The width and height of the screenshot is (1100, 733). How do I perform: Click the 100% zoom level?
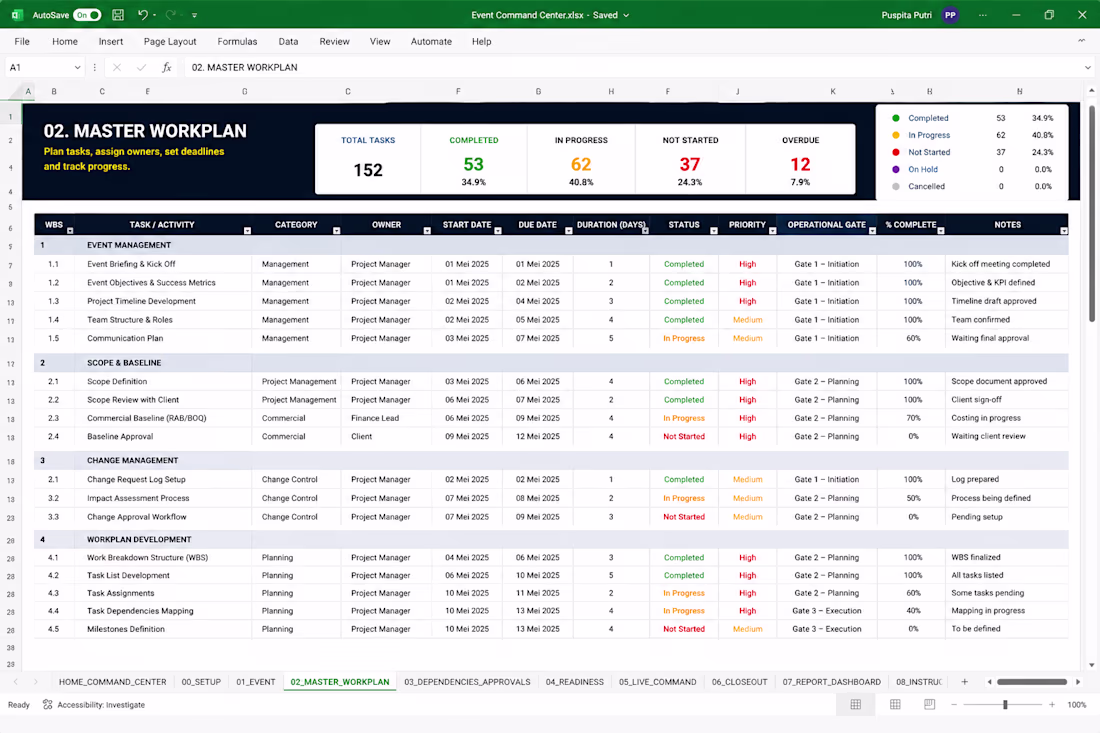(x=1076, y=705)
